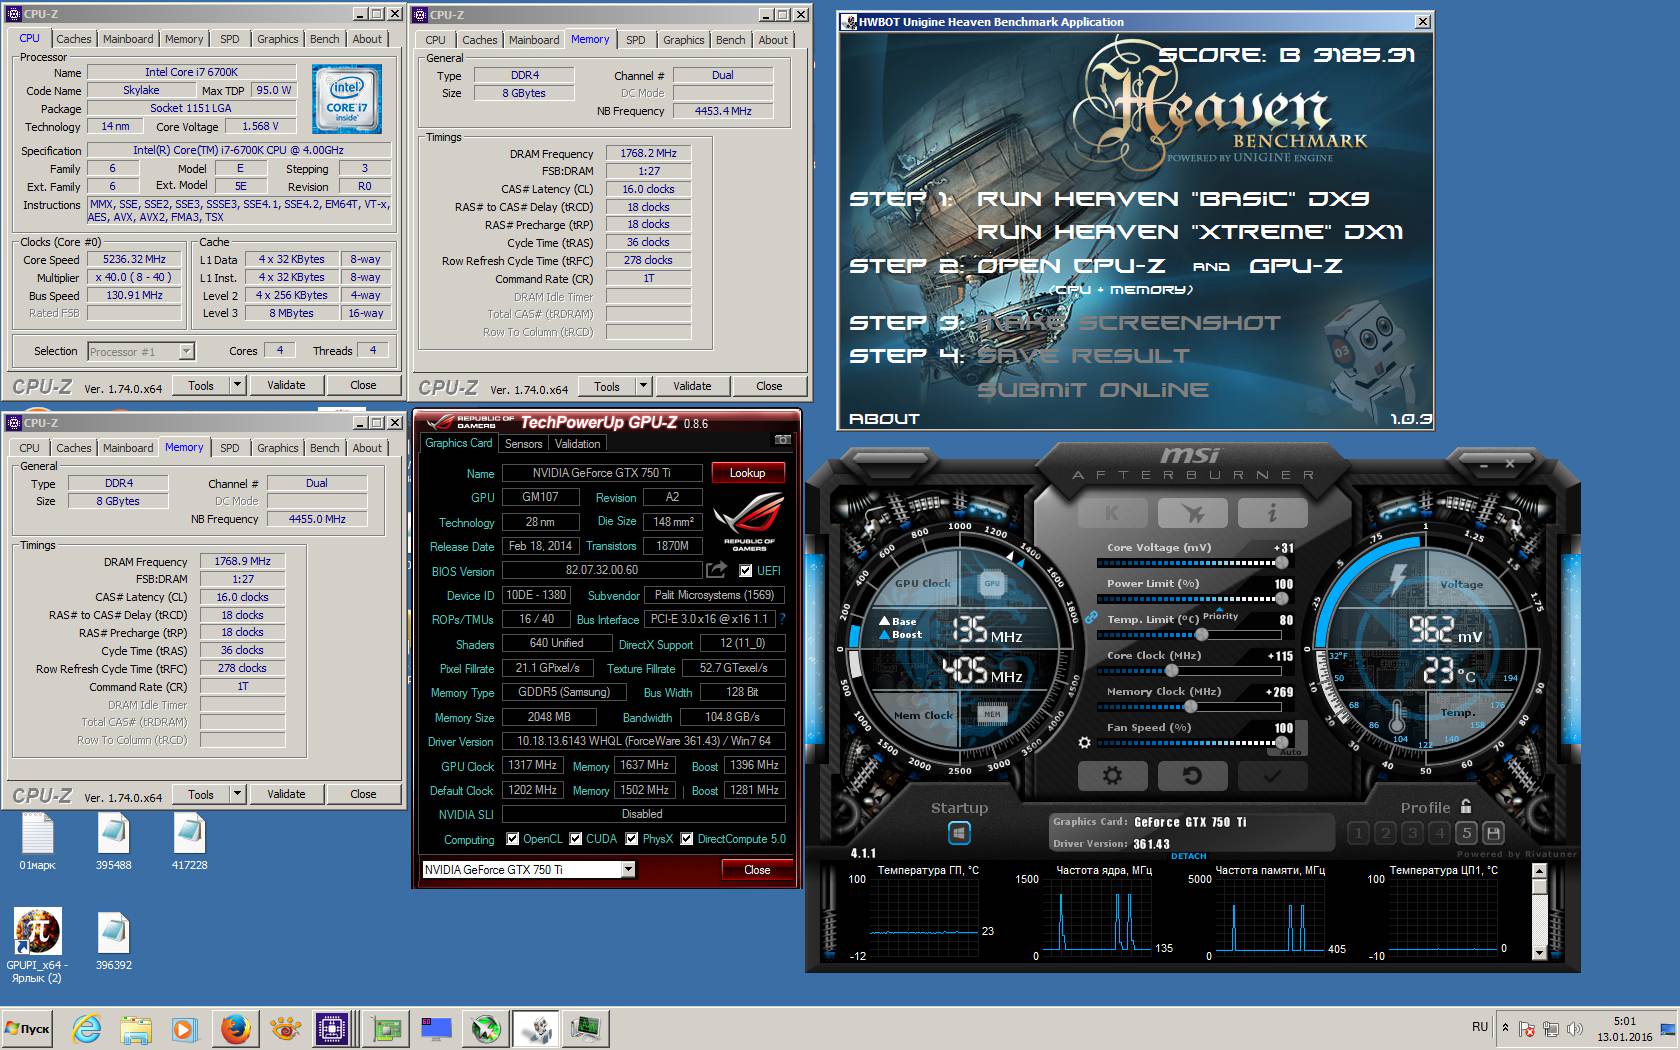Open Tools dropdown arrow in top-middle CPU-Z
Screen dimensions: 1680x1050
[x=643, y=386]
